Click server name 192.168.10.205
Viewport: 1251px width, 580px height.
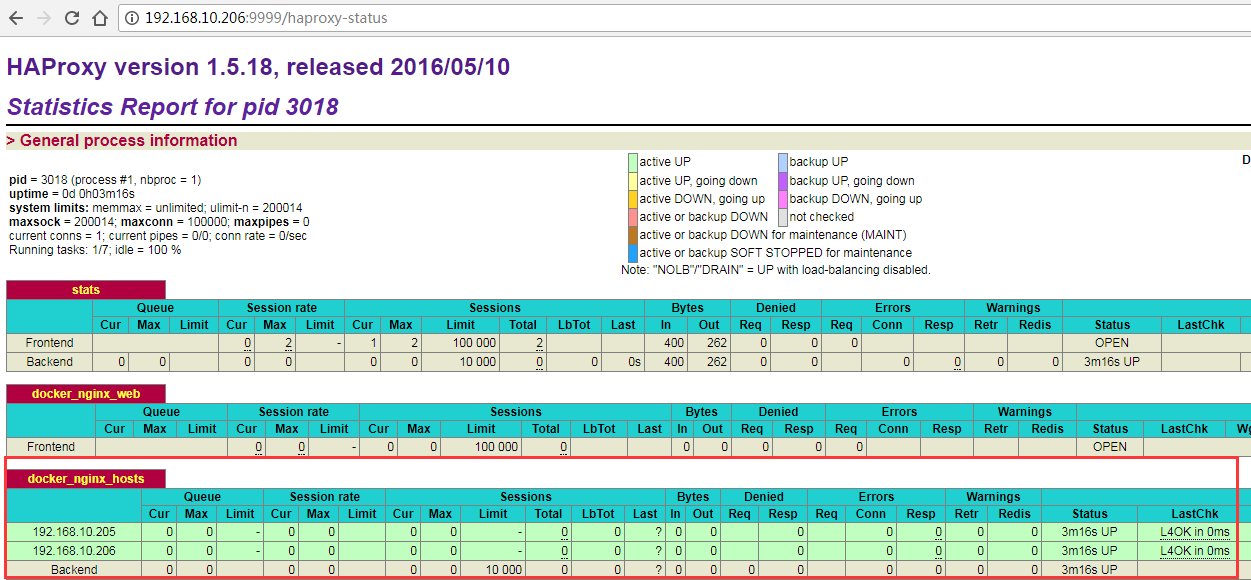tap(74, 532)
